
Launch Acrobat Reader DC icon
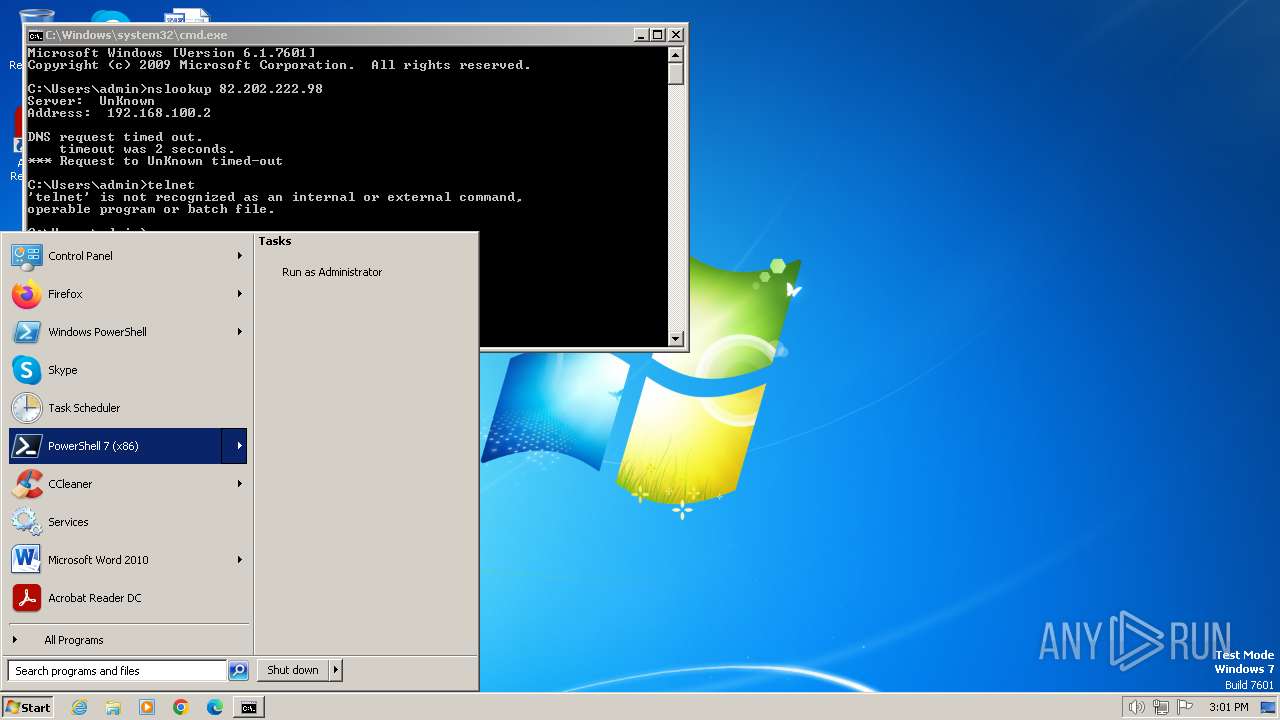coord(26,598)
